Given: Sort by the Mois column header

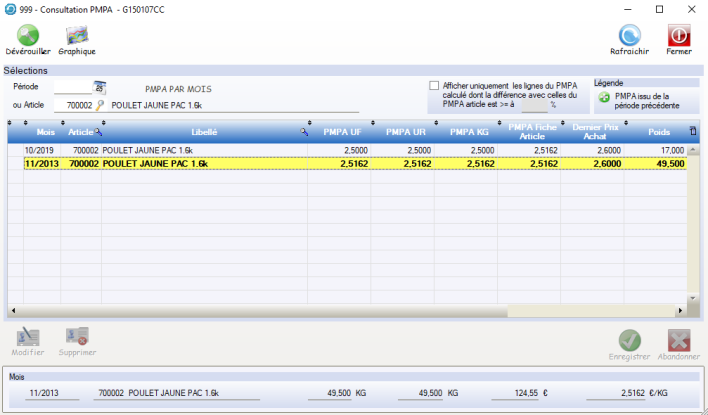Looking at the screenshot, I should click(45, 131).
